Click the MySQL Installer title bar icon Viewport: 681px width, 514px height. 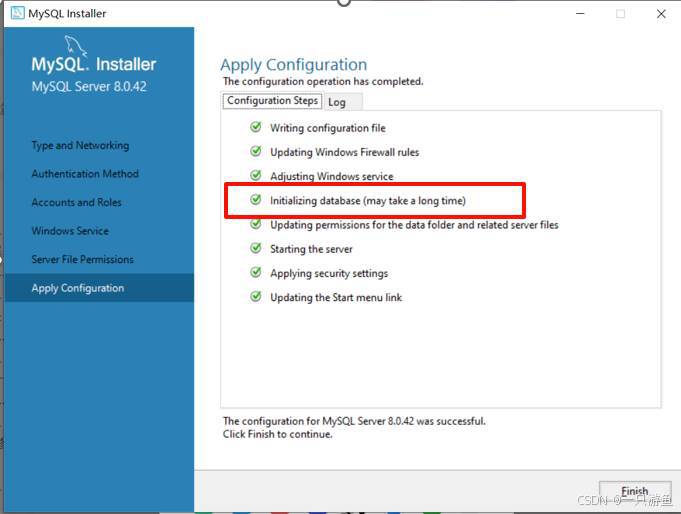coord(17,13)
